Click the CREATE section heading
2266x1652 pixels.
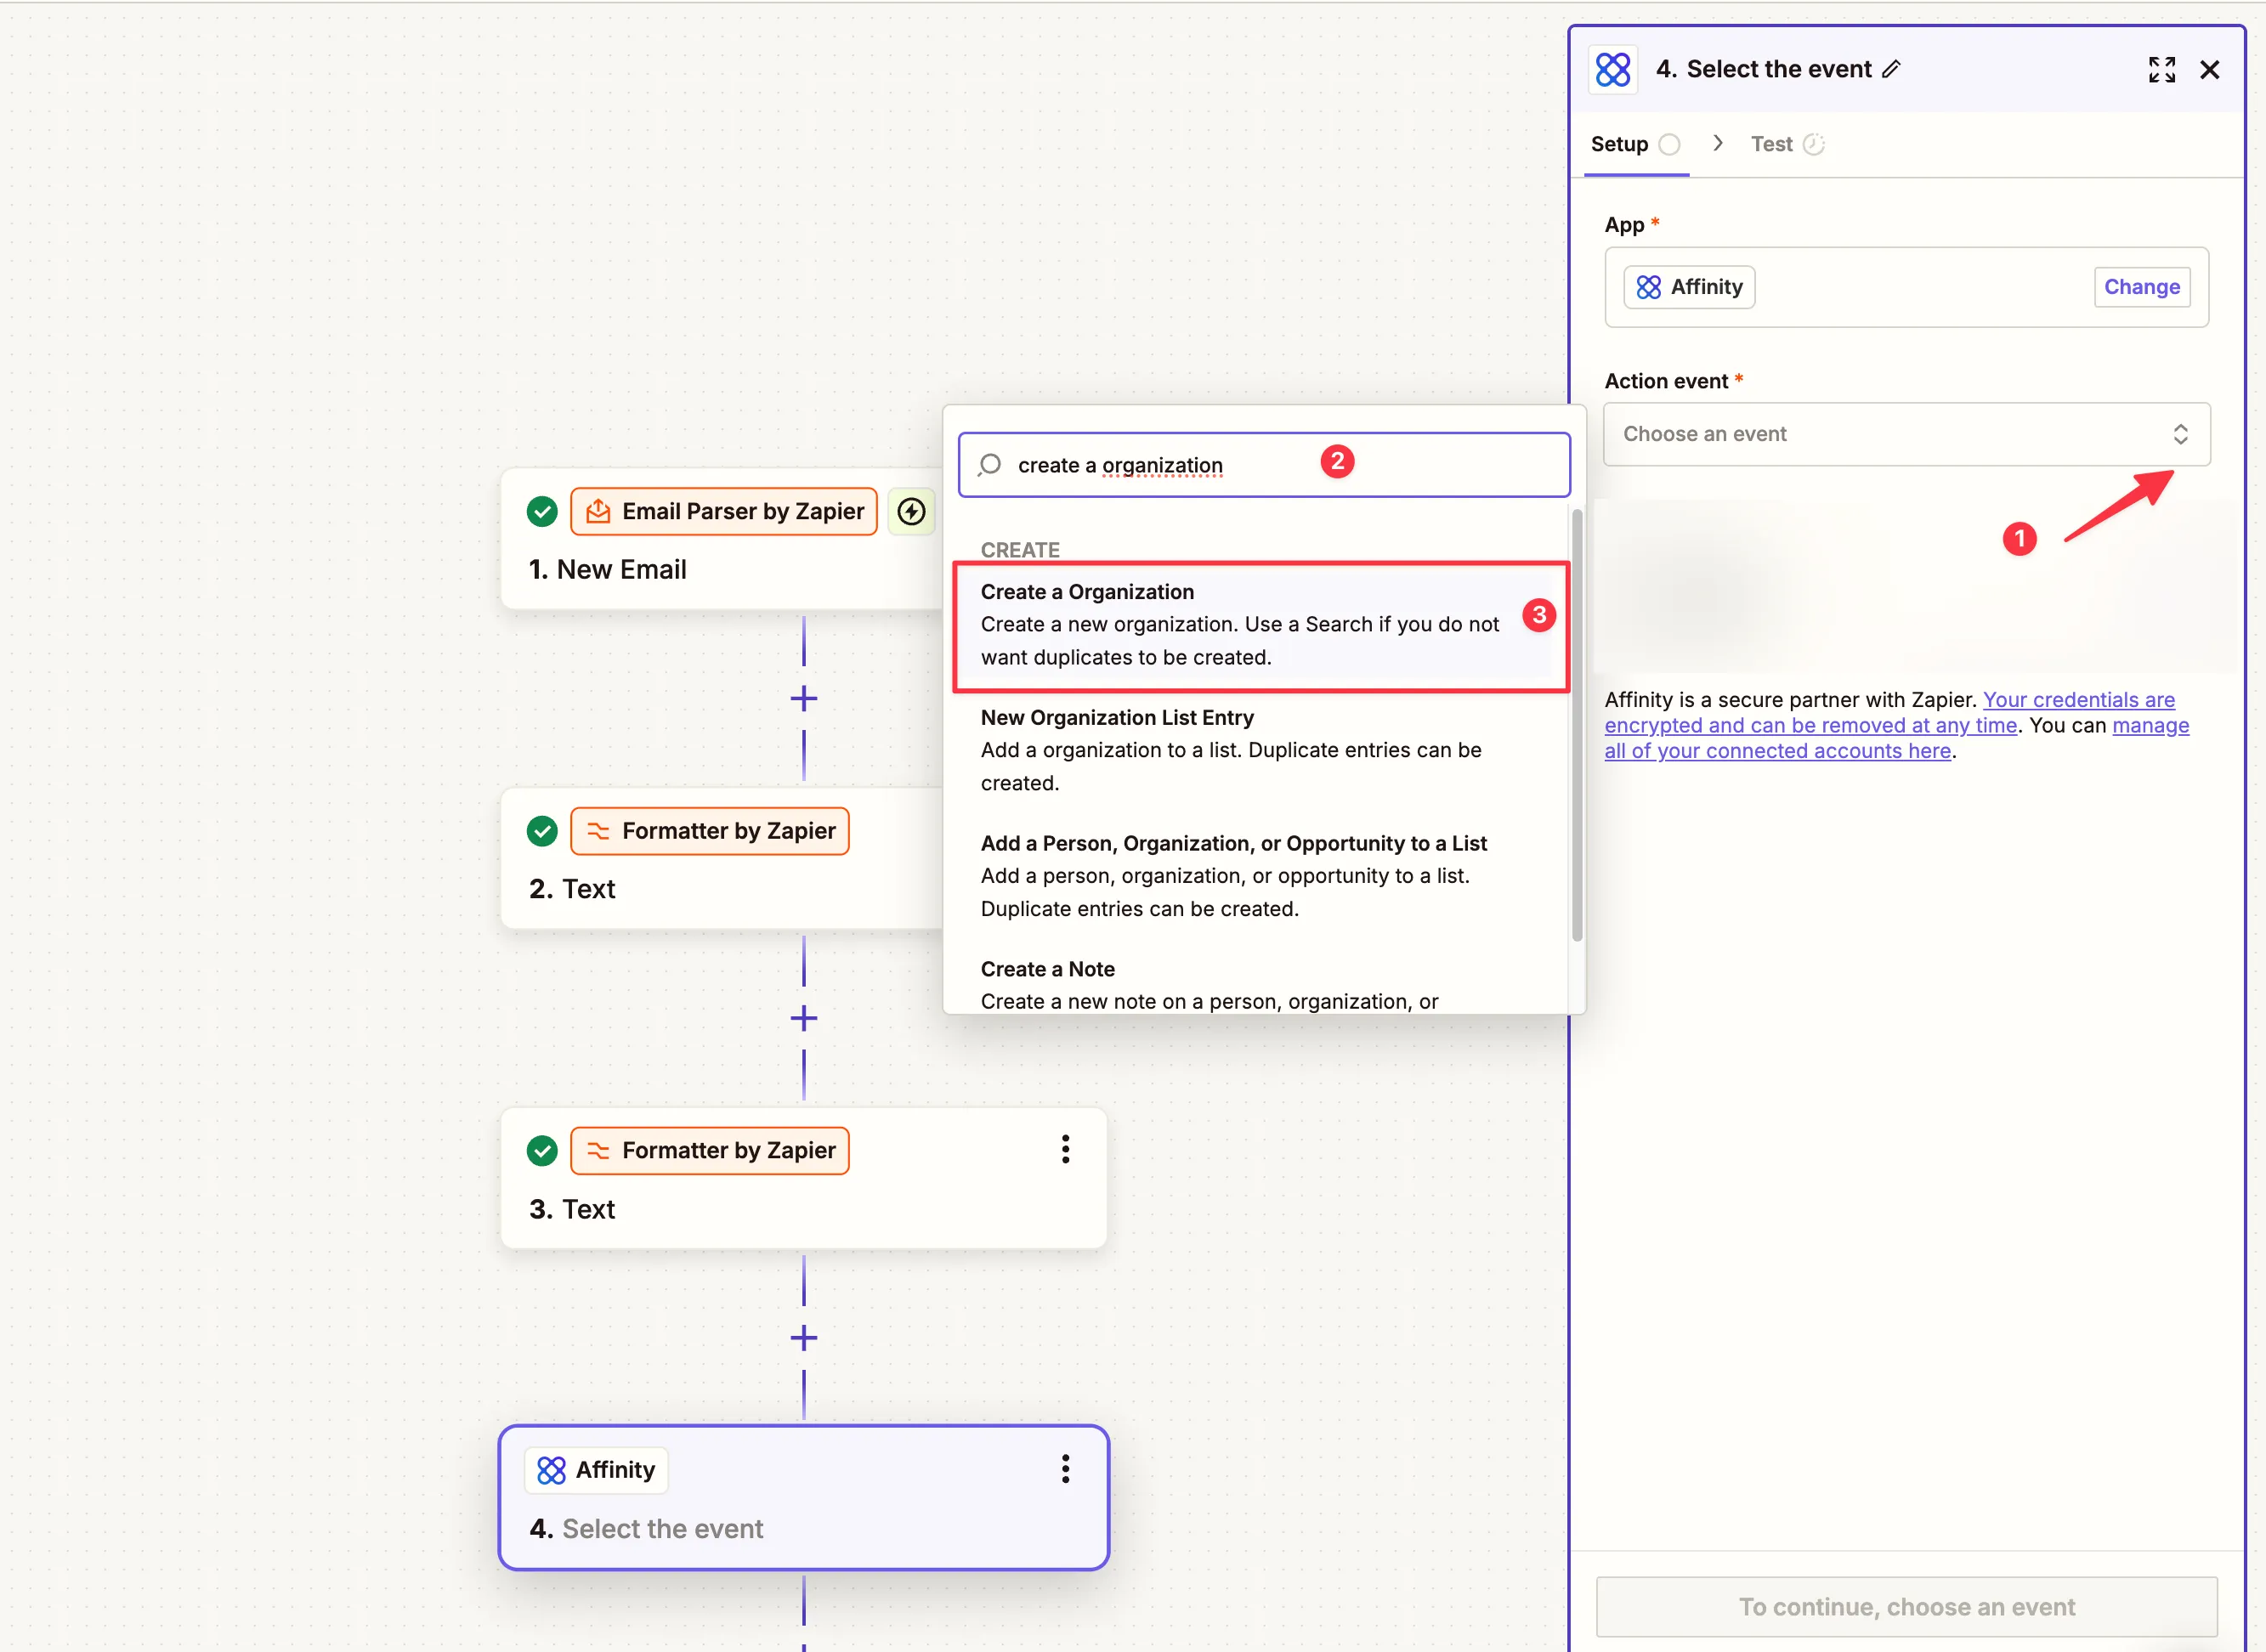point(1019,550)
